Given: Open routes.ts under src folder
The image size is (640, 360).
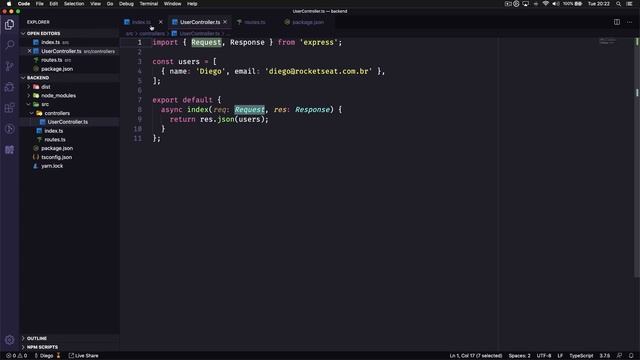Looking at the screenshot, I should pyautogui.click(x=70, y=140).
